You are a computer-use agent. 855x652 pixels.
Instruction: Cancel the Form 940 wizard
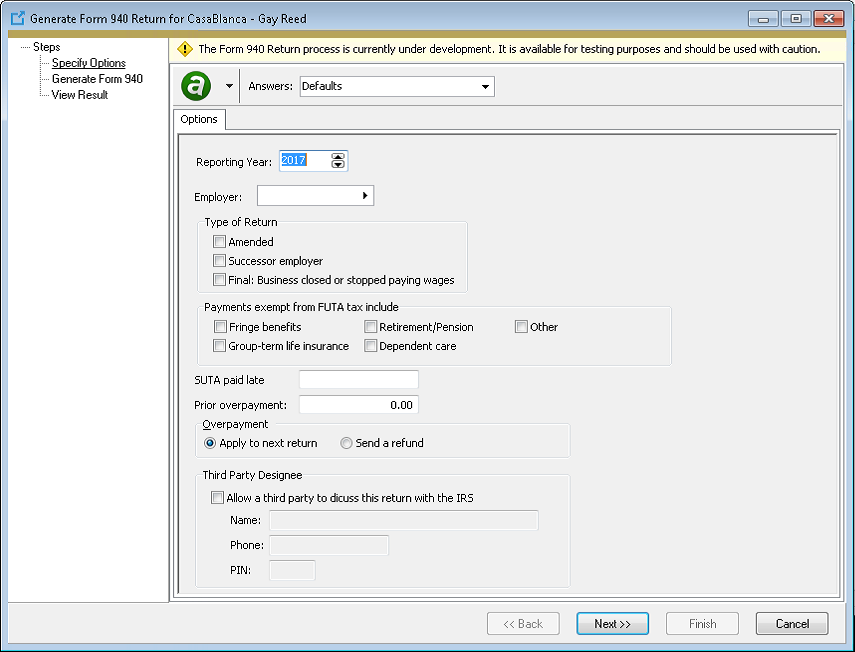point(791,623)
